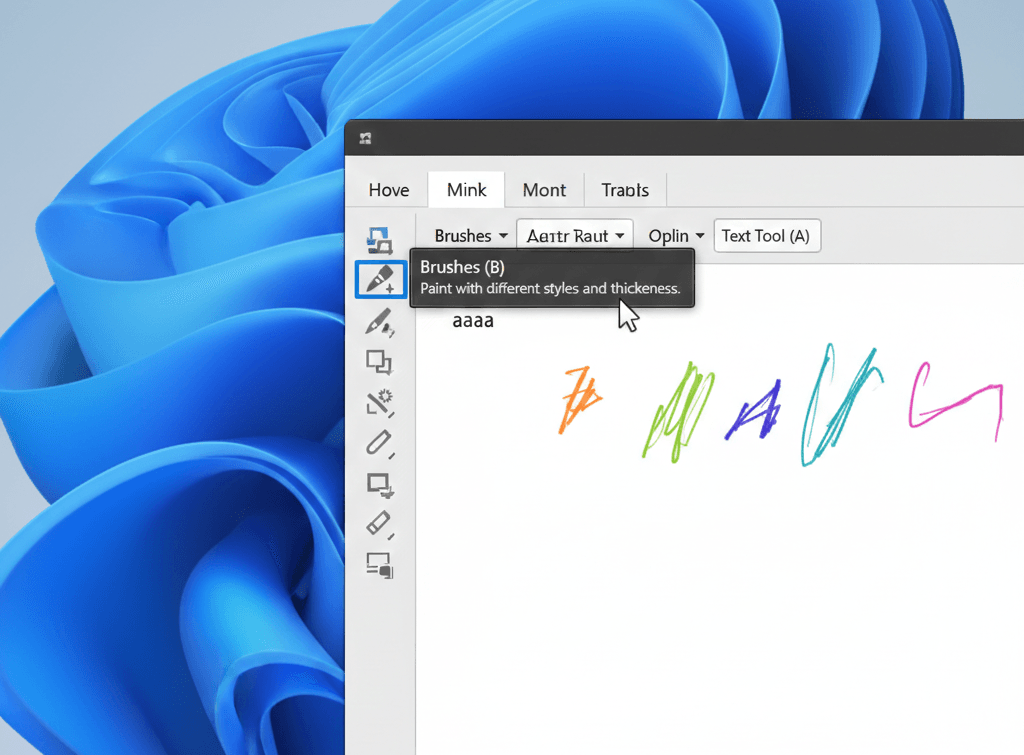Select the highlighted Brushes tool in sidebar
This screenshot has height=755, width=1024.
pos(381,280)
